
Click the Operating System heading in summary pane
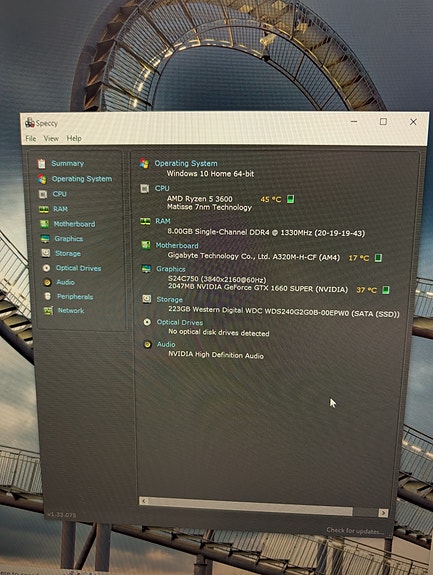pos(186,164)
